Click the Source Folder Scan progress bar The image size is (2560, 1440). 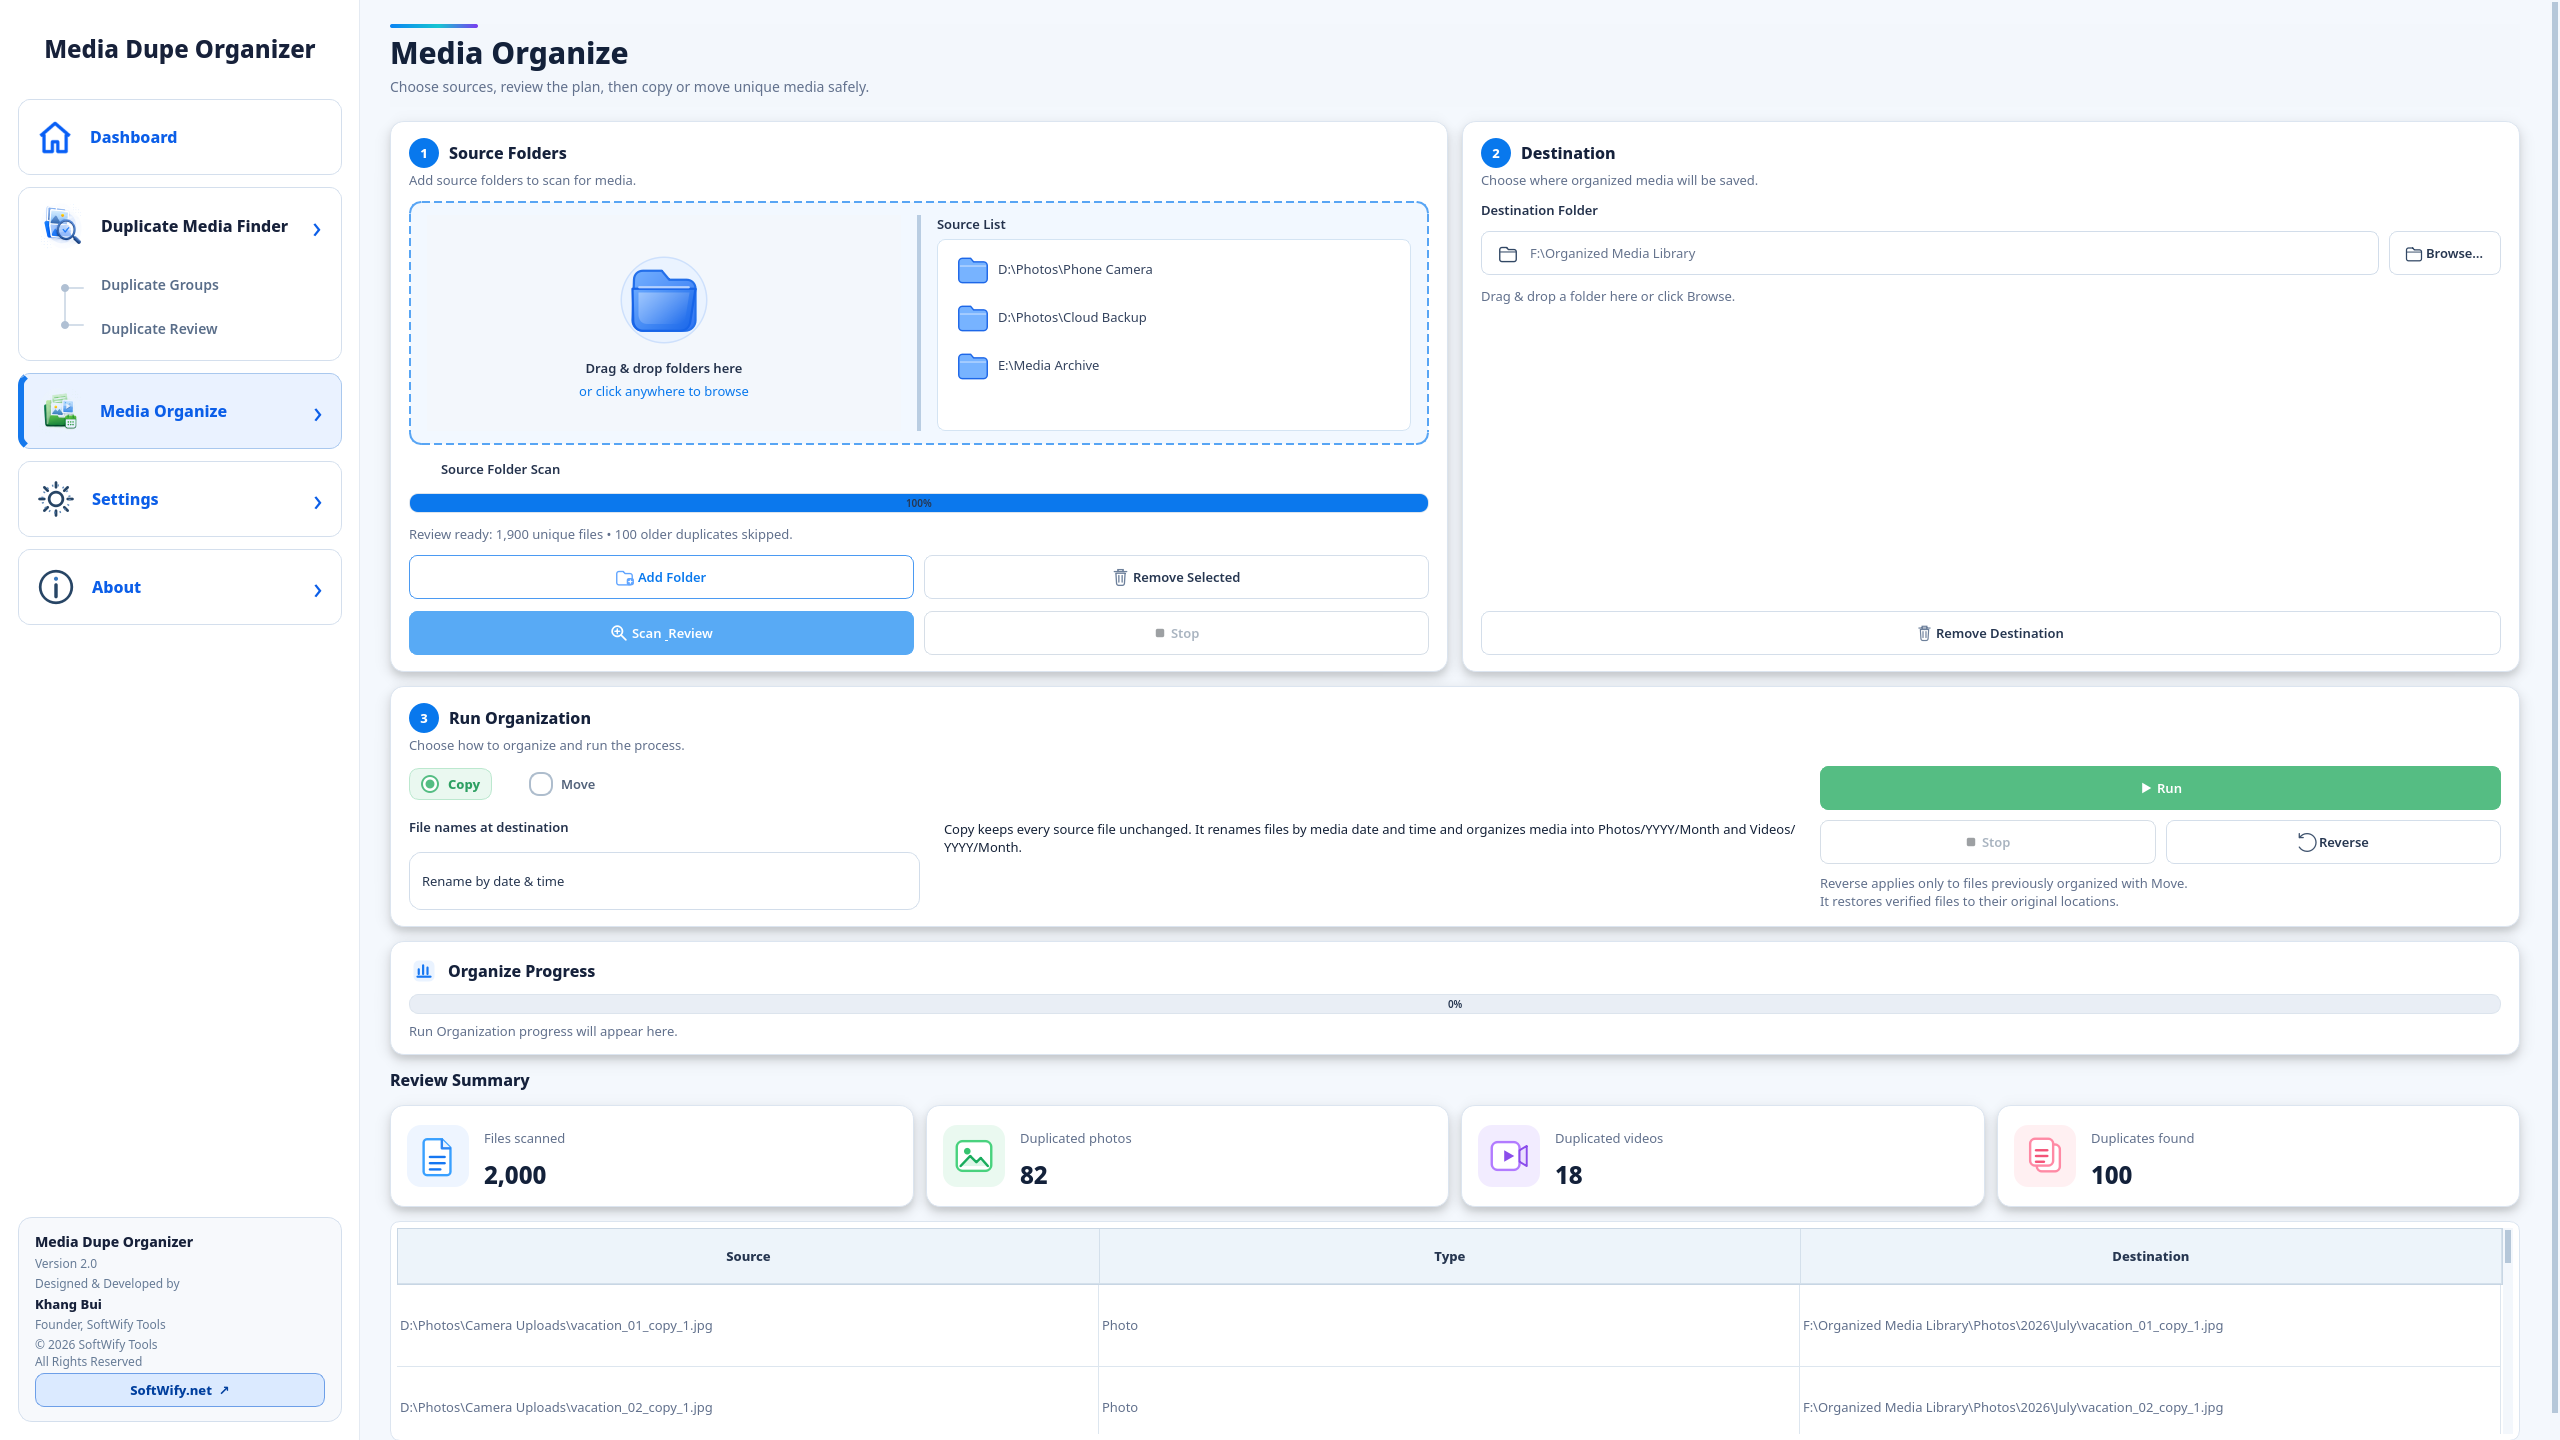[x=918, y=503]
